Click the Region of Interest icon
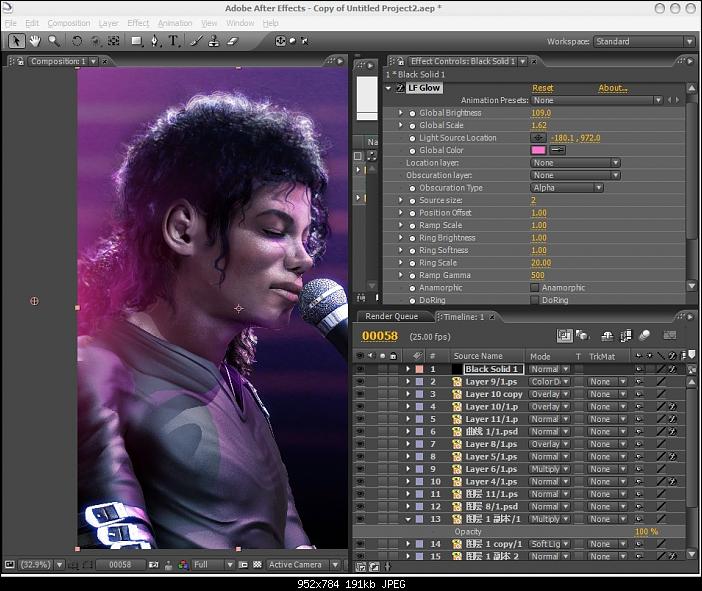Viewport: 702px width, 591px height. [243, 565]
